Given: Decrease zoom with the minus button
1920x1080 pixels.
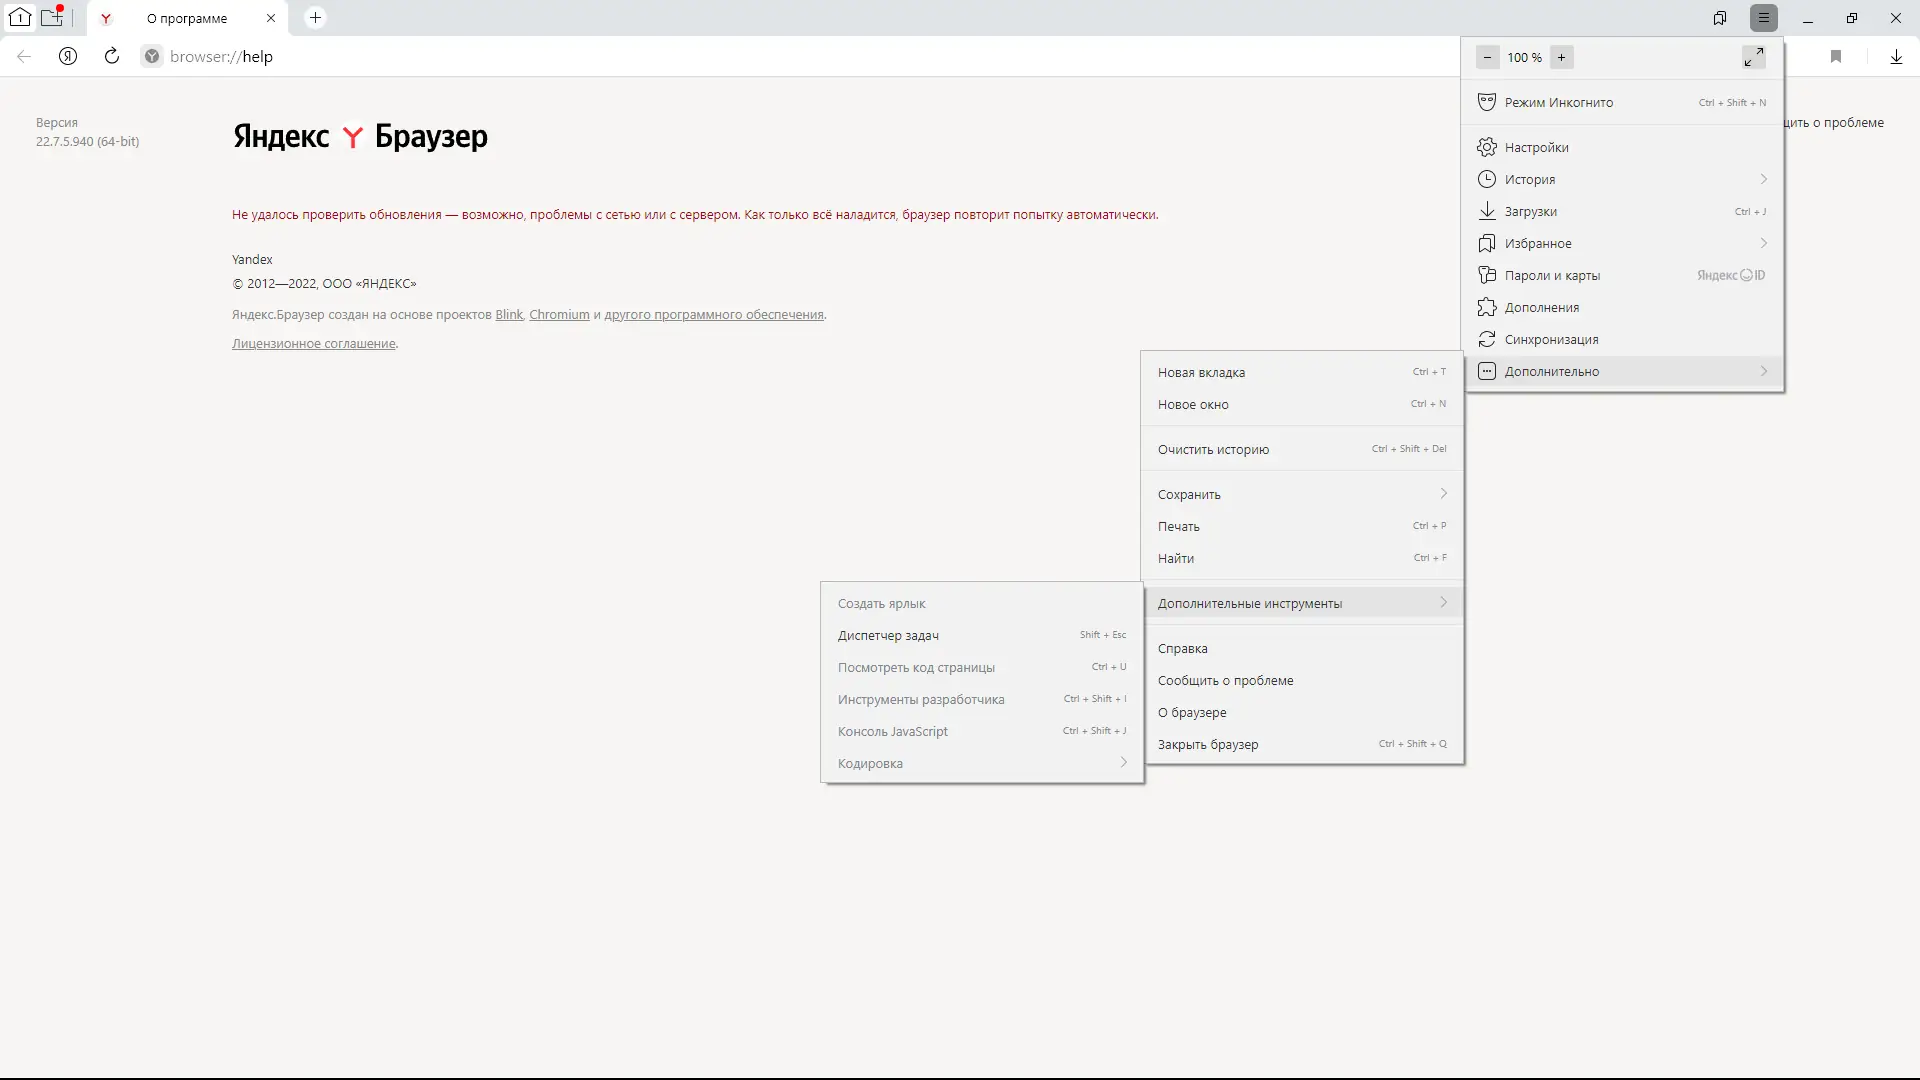Looking at the screenshot, I should (x=1487, y=57).
